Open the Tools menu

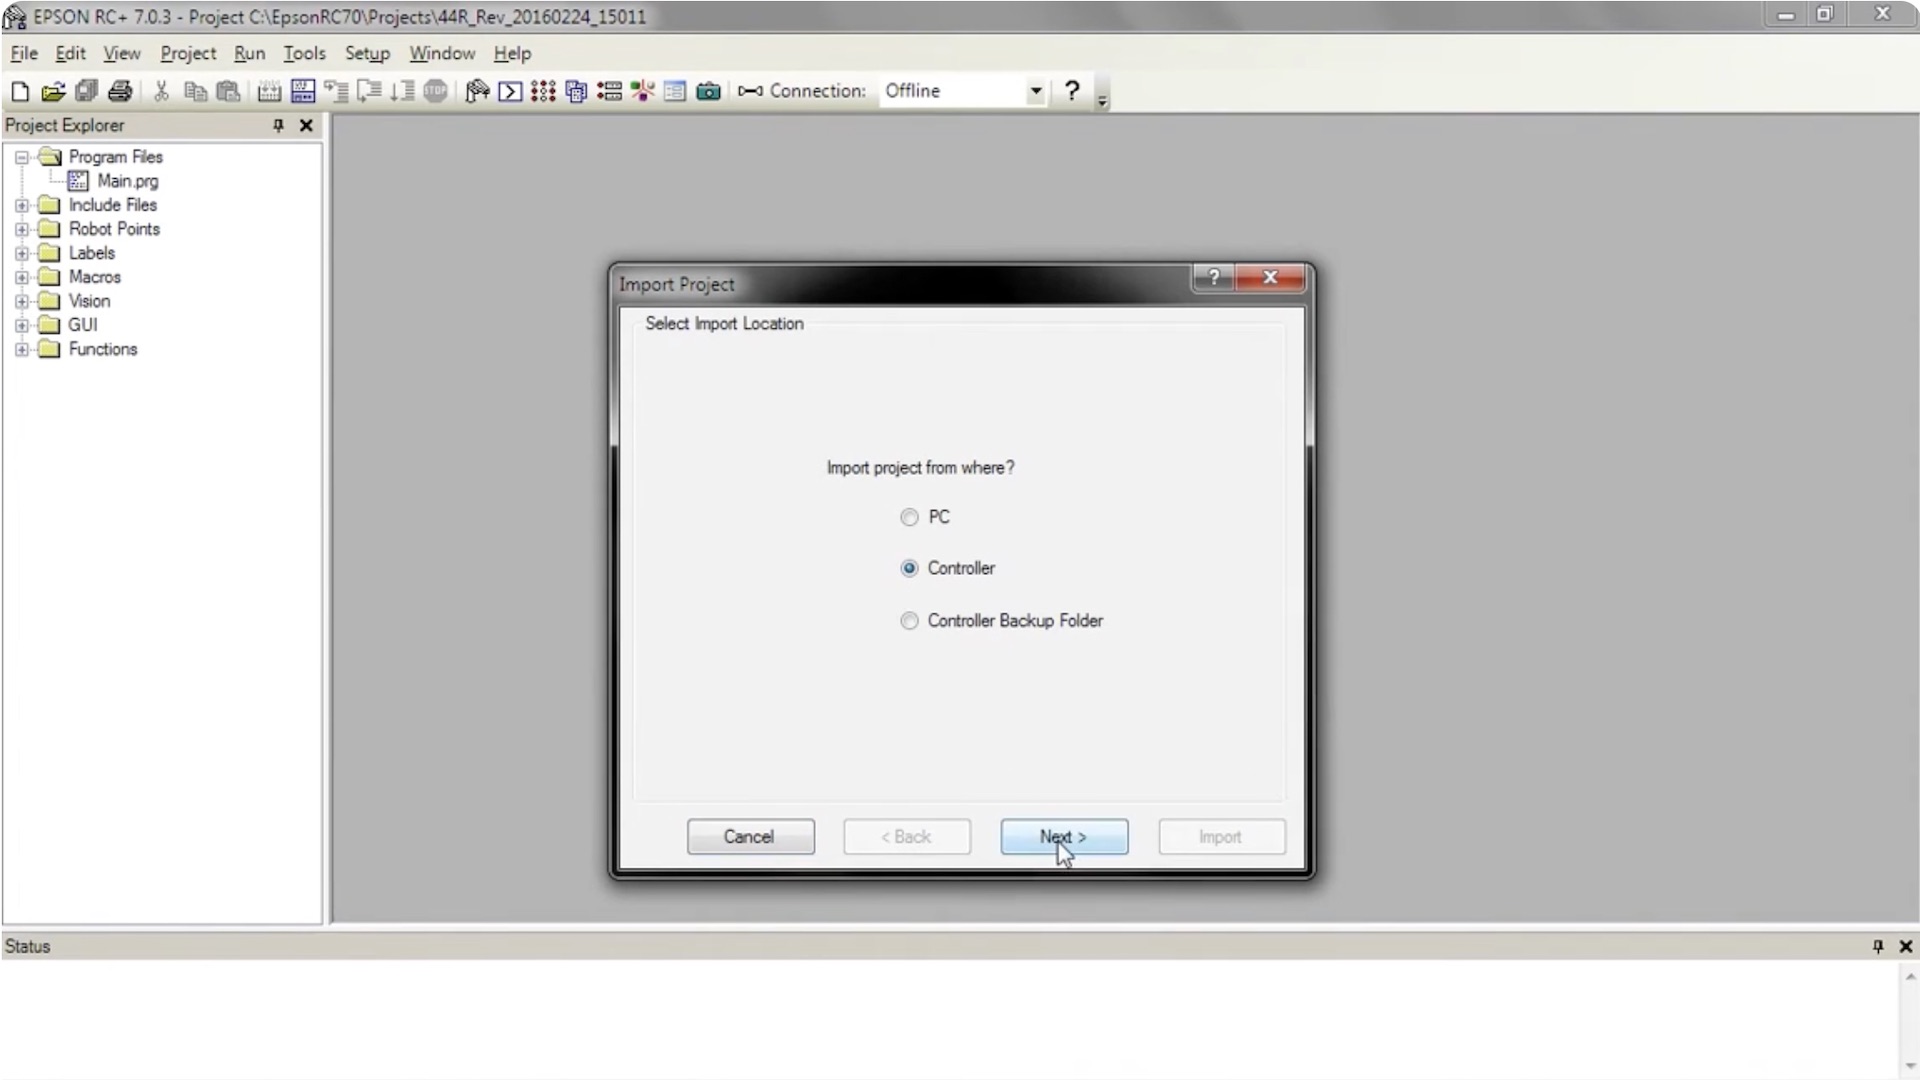pos(304,53)
